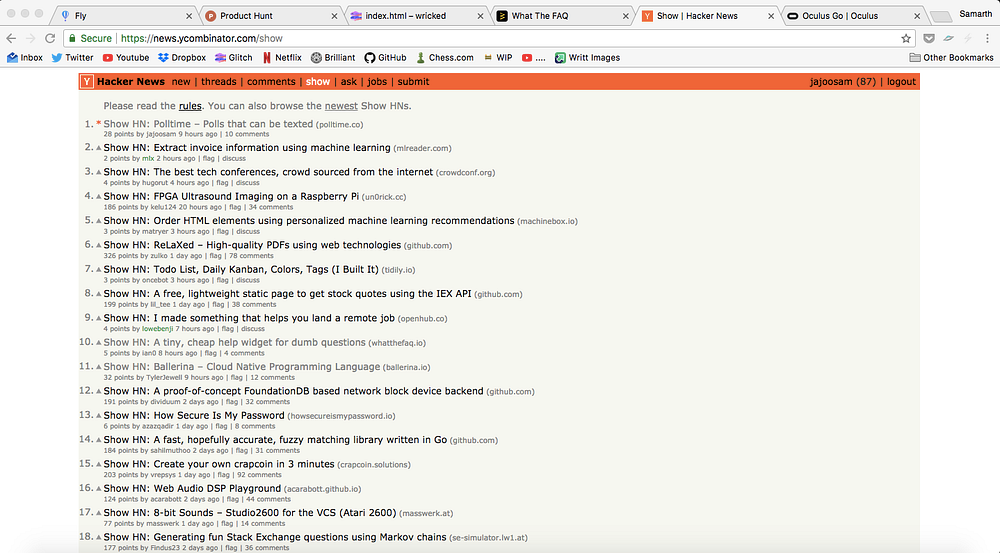Open the Pocket extension icon
Image resolution: width=1000 pixels, height=553 pixels.
pyautogui.click(x=929, y=38)
